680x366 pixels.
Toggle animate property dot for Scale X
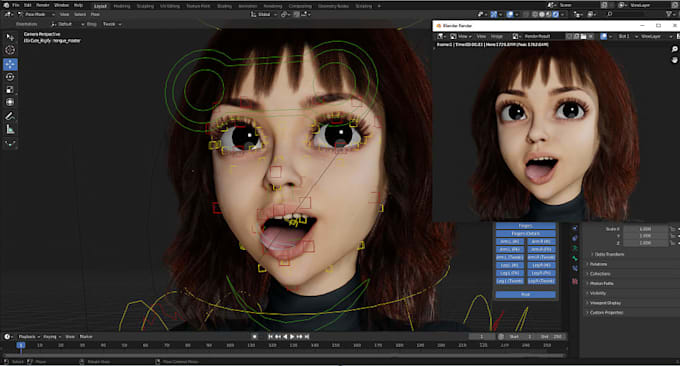678,229
